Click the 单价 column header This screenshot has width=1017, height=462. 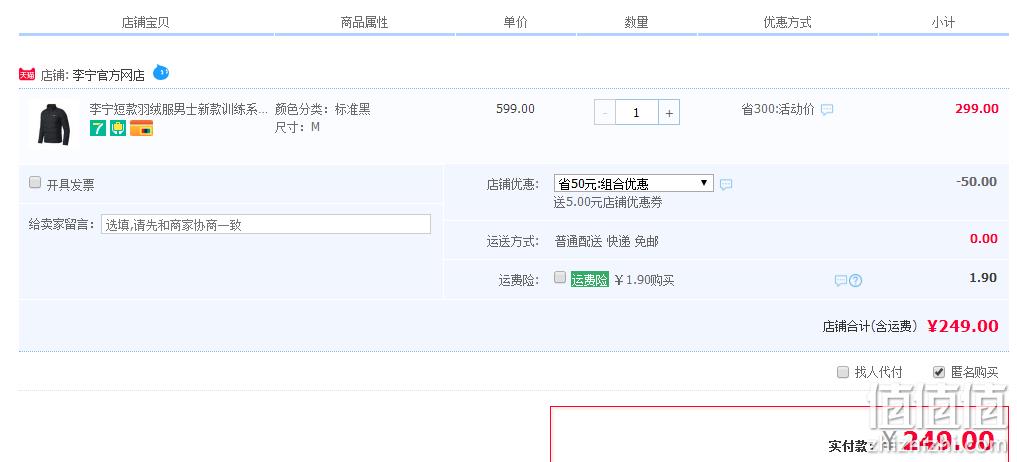(516, 22)
